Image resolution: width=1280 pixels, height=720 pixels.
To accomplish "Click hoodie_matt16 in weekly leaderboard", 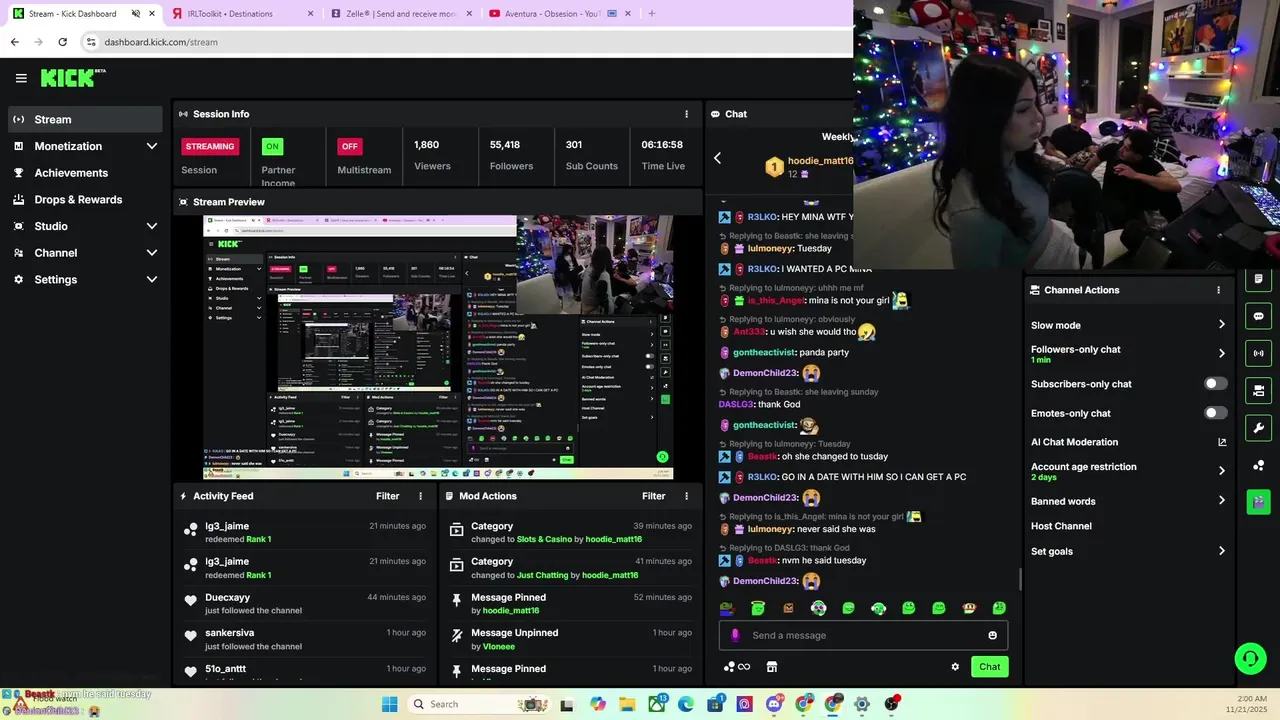I will [820, 161].
